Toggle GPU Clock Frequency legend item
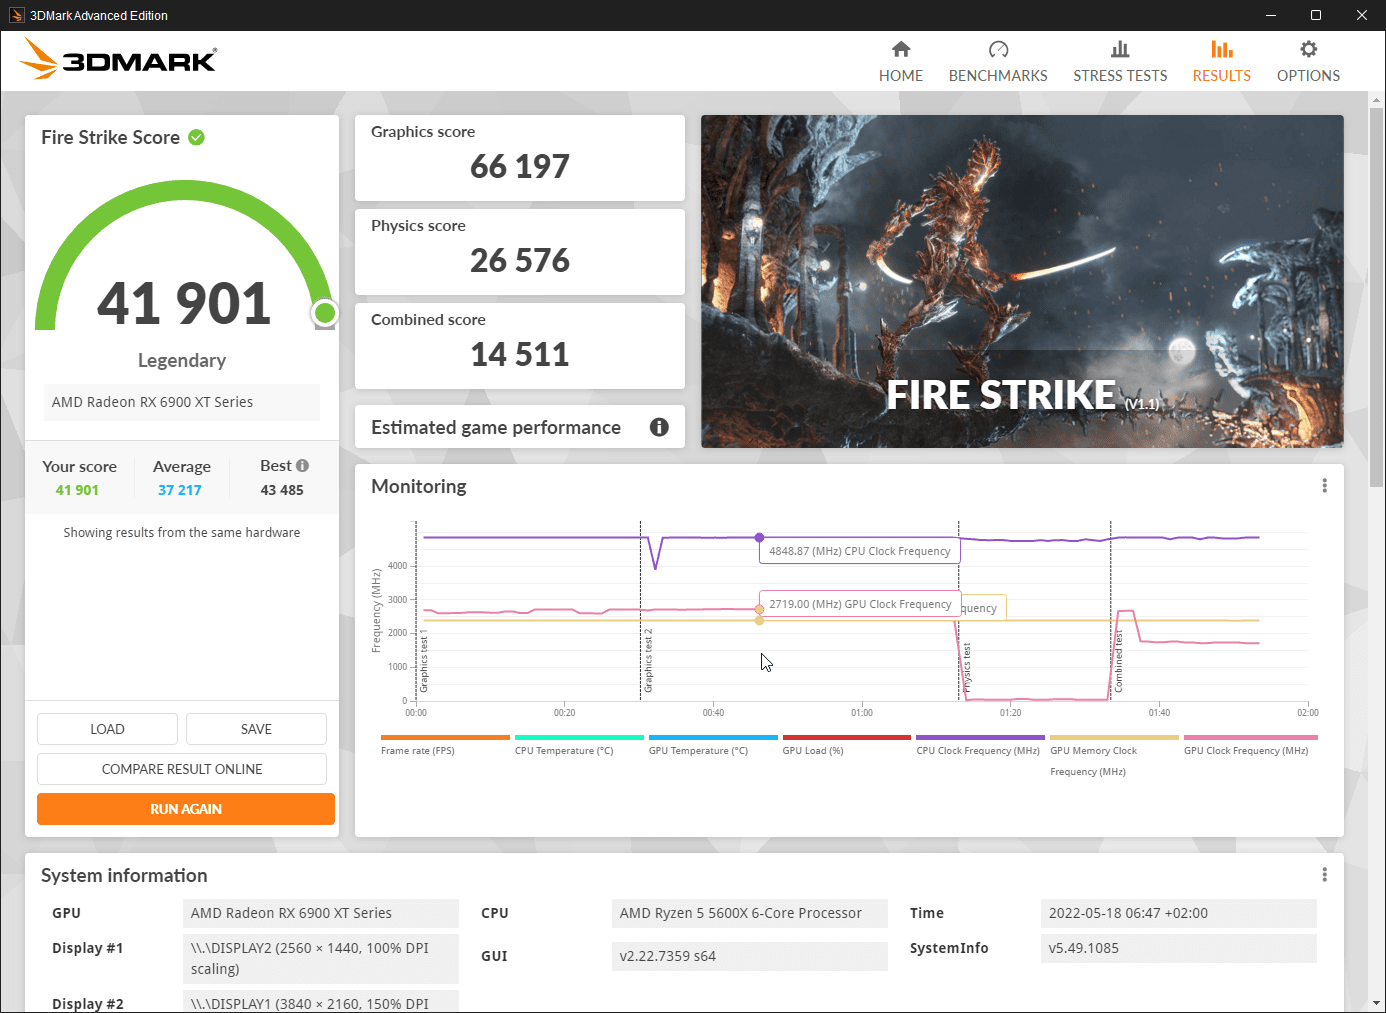1386x1013 pixels. [1250, 745]
